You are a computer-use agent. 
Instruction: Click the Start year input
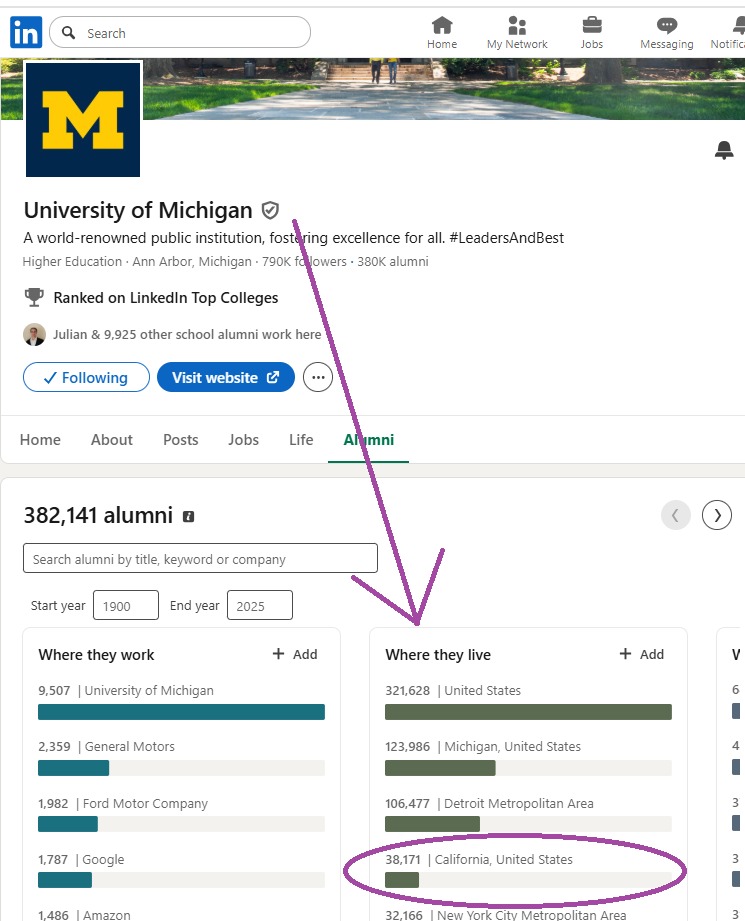coord(126,606)
